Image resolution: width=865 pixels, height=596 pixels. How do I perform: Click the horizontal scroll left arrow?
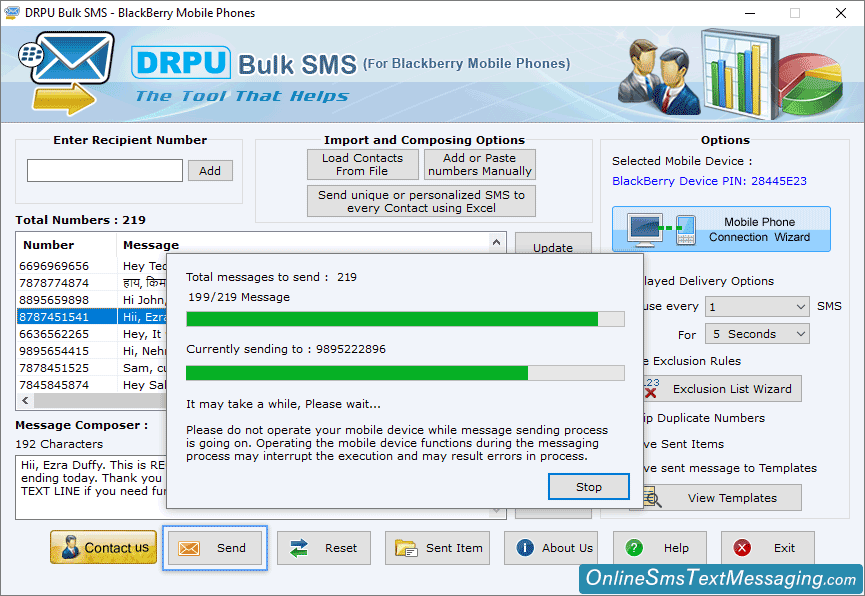[25, 401]
